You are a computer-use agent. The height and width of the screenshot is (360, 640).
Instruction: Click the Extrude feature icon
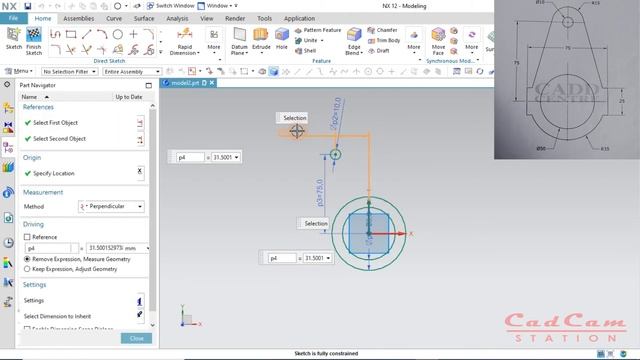tap(261, 35)
